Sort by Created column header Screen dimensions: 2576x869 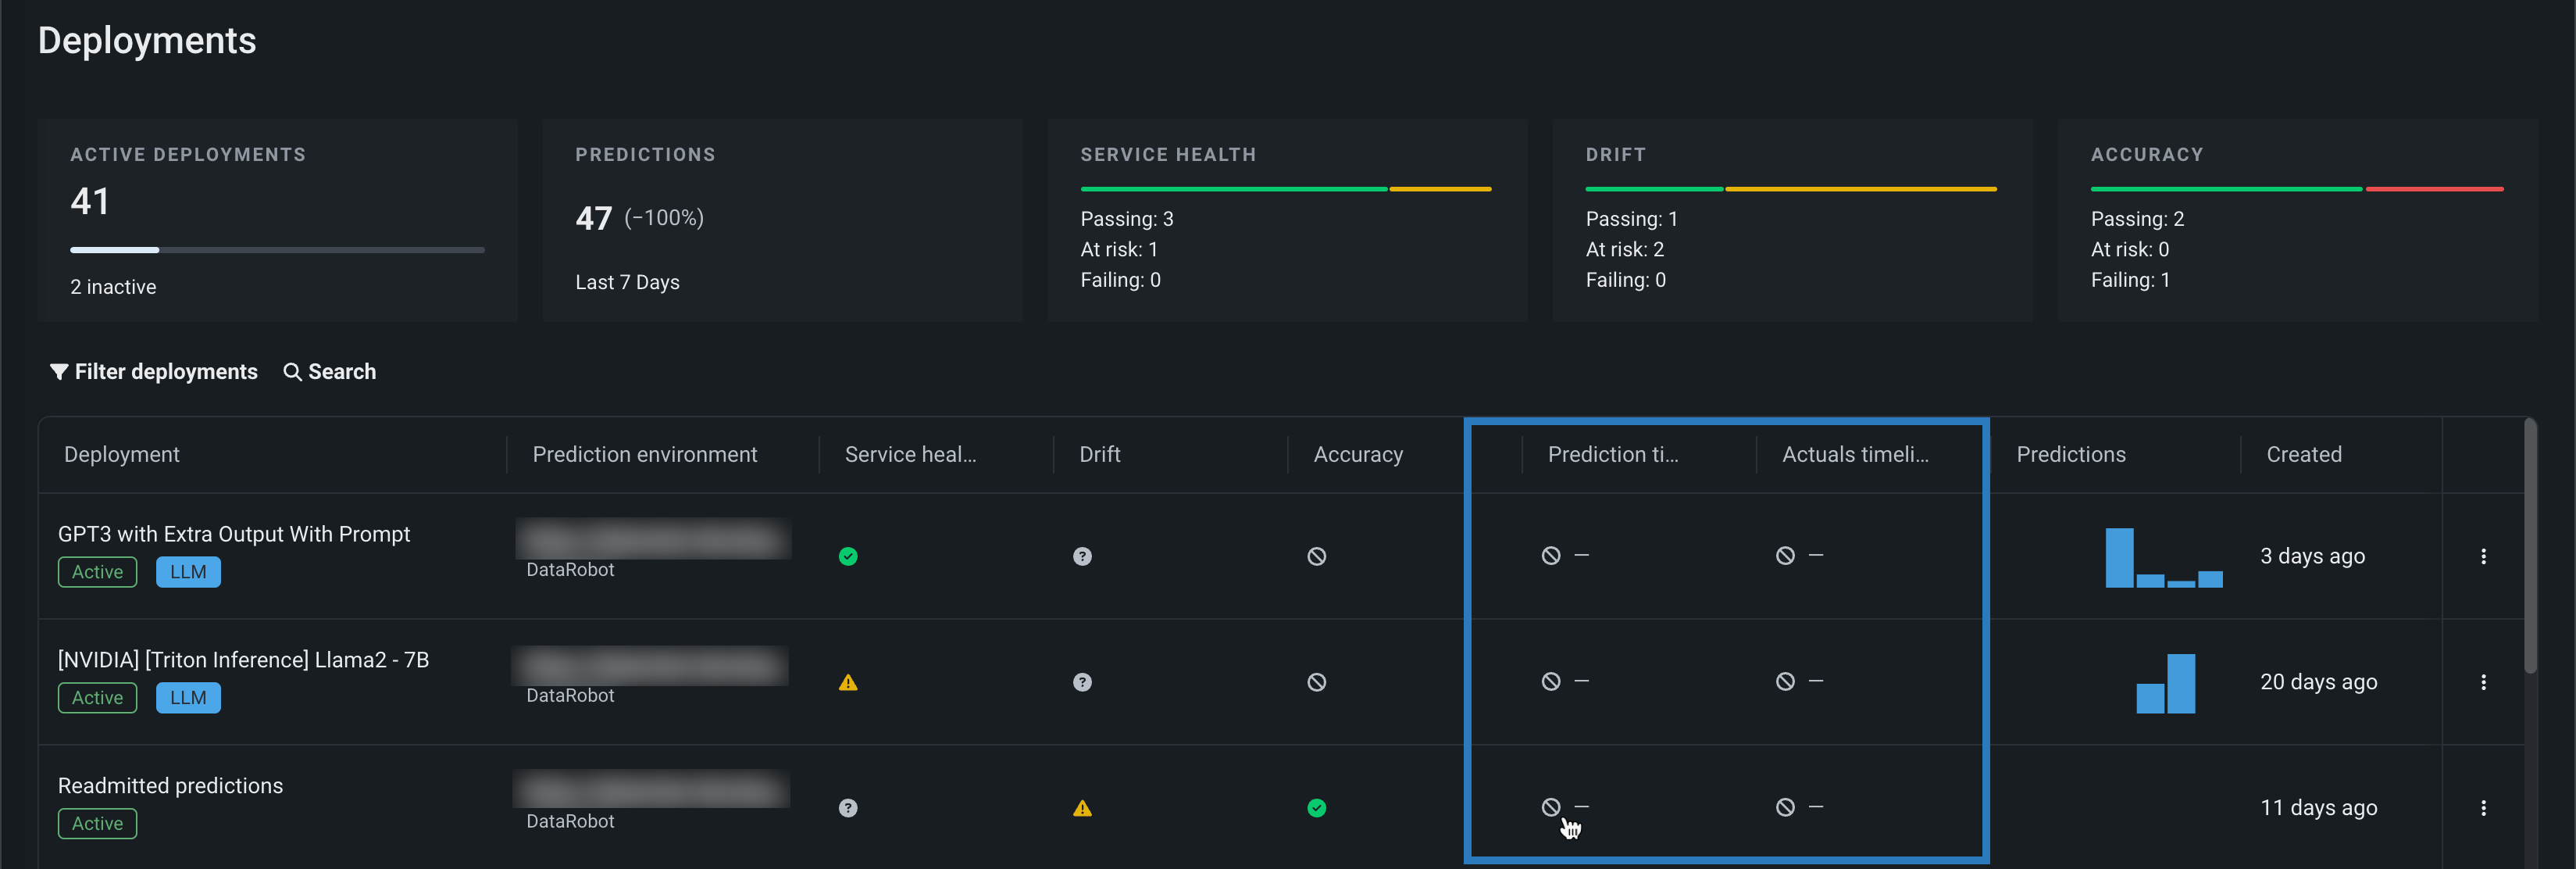point(2303,455)
